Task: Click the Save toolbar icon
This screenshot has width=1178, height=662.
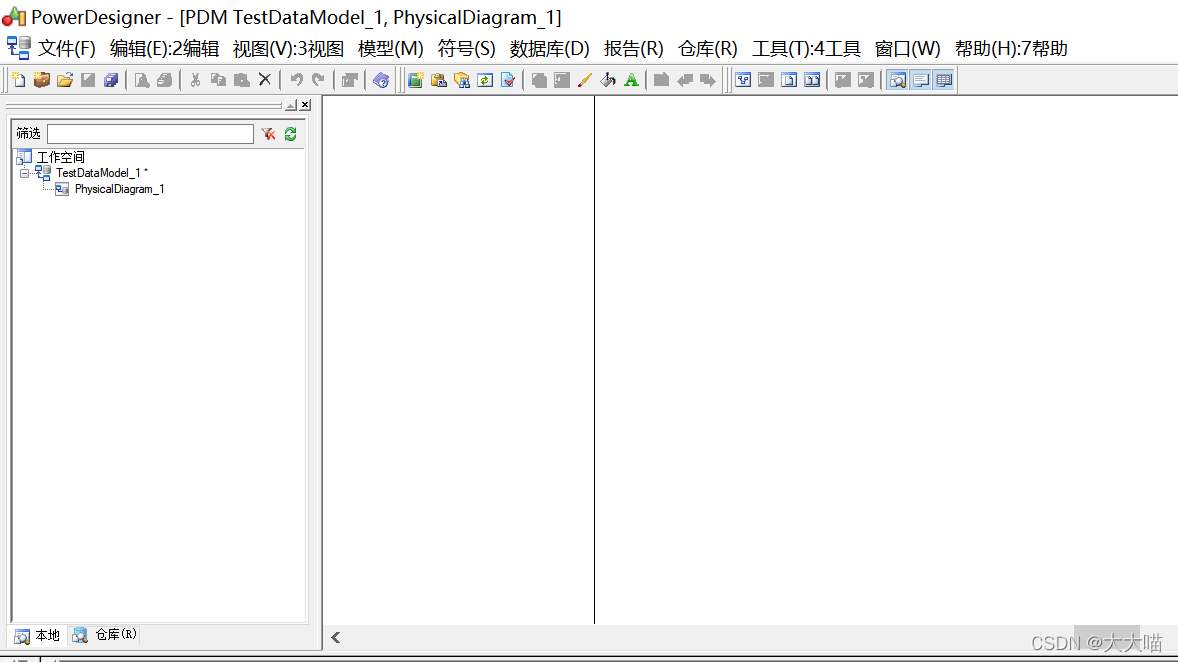Action: 89,80
